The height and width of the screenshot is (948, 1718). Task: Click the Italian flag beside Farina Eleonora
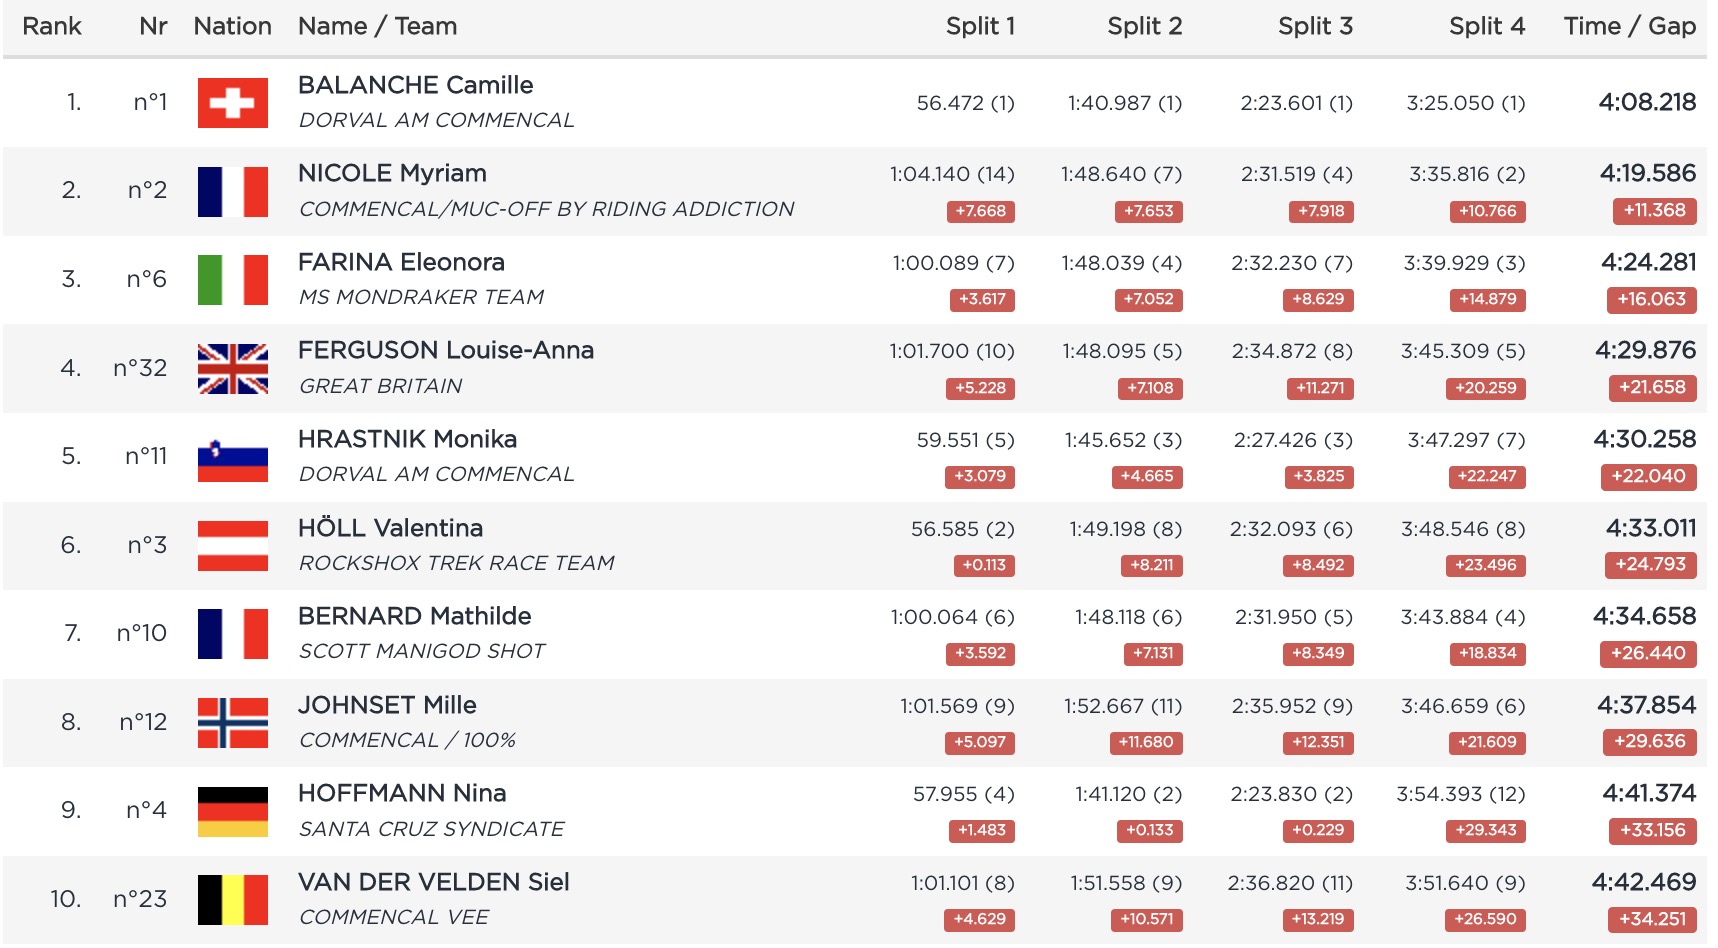point(232,279)
